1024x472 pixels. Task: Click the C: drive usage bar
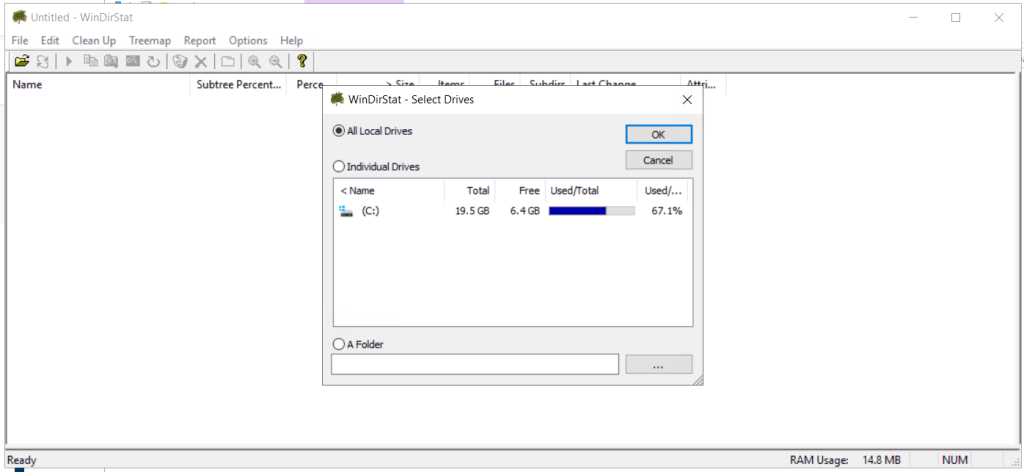tap(592, 211)
